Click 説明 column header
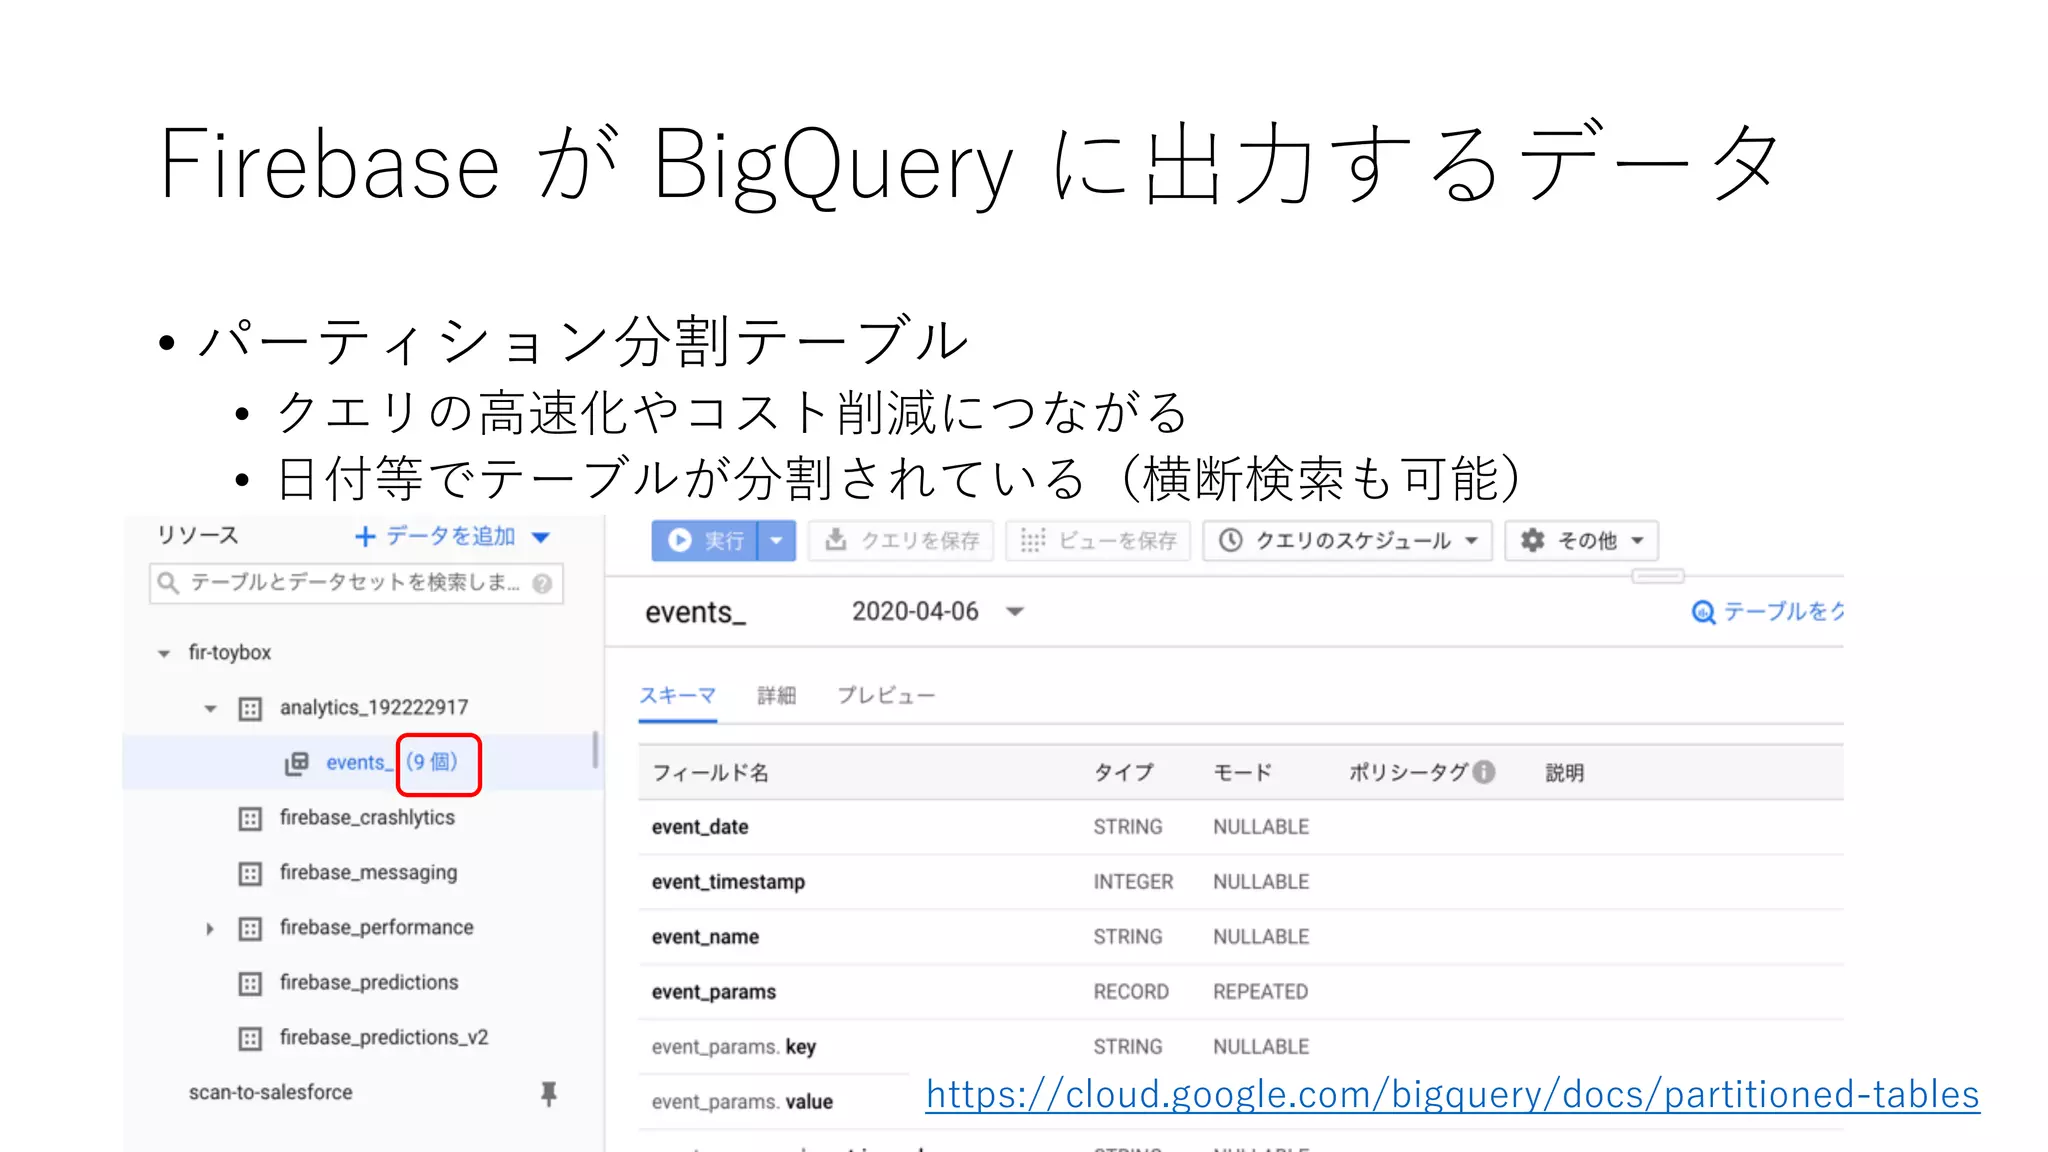The height and width of the screenshot is (1152, 2048). tap(1565, 773)
